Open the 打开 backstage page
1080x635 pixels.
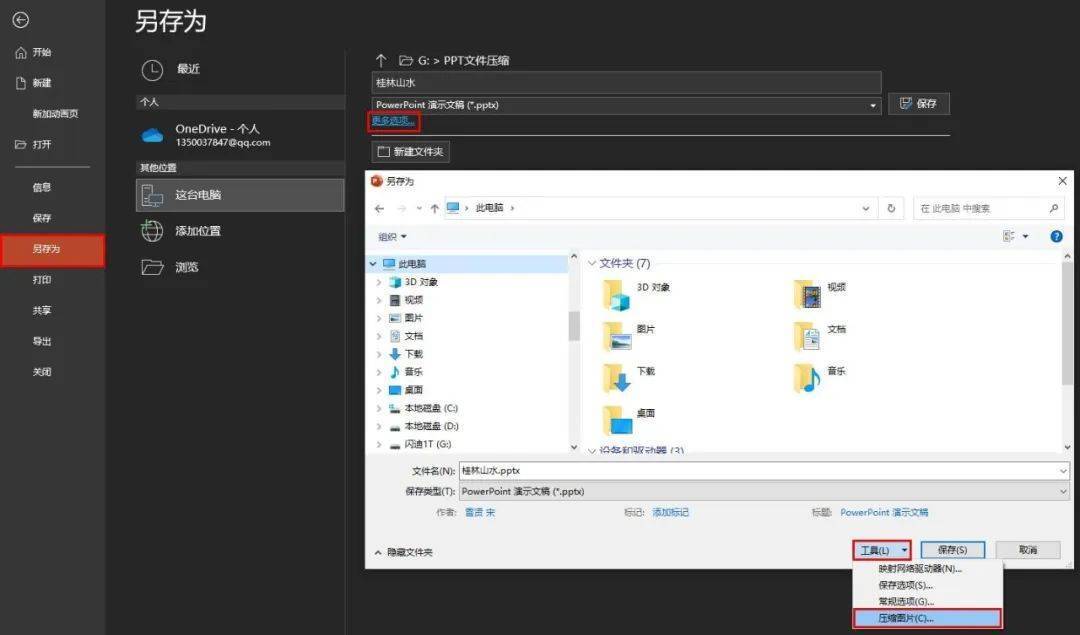click(33, 145)
